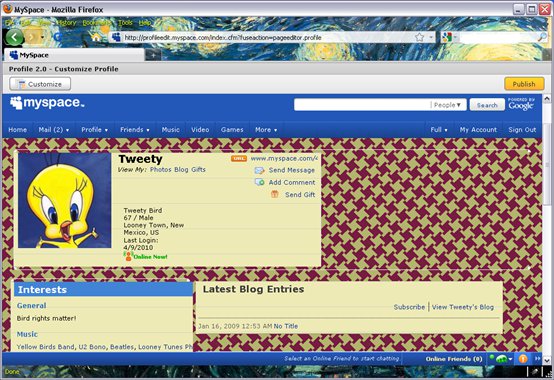Click the Firefox back arrow button
The width and height of the screenshot is (554, 380).
tap(14, 37)
